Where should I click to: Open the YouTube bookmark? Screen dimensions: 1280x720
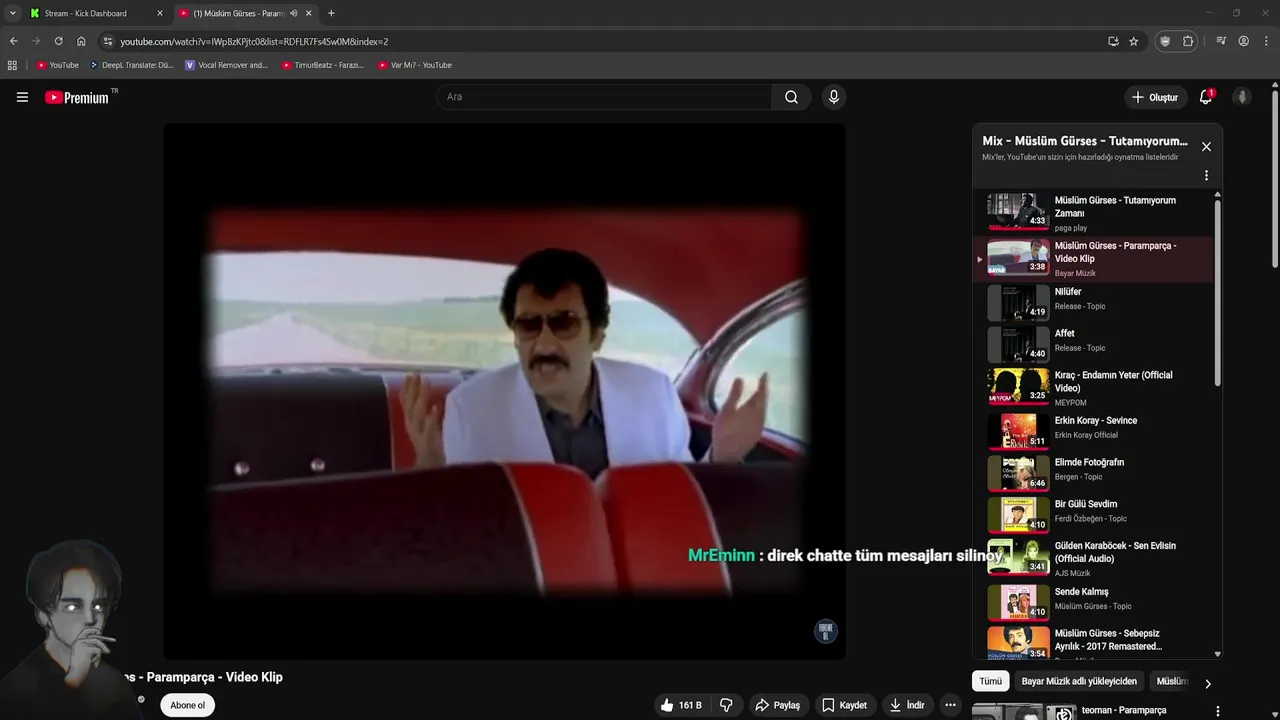57,65
